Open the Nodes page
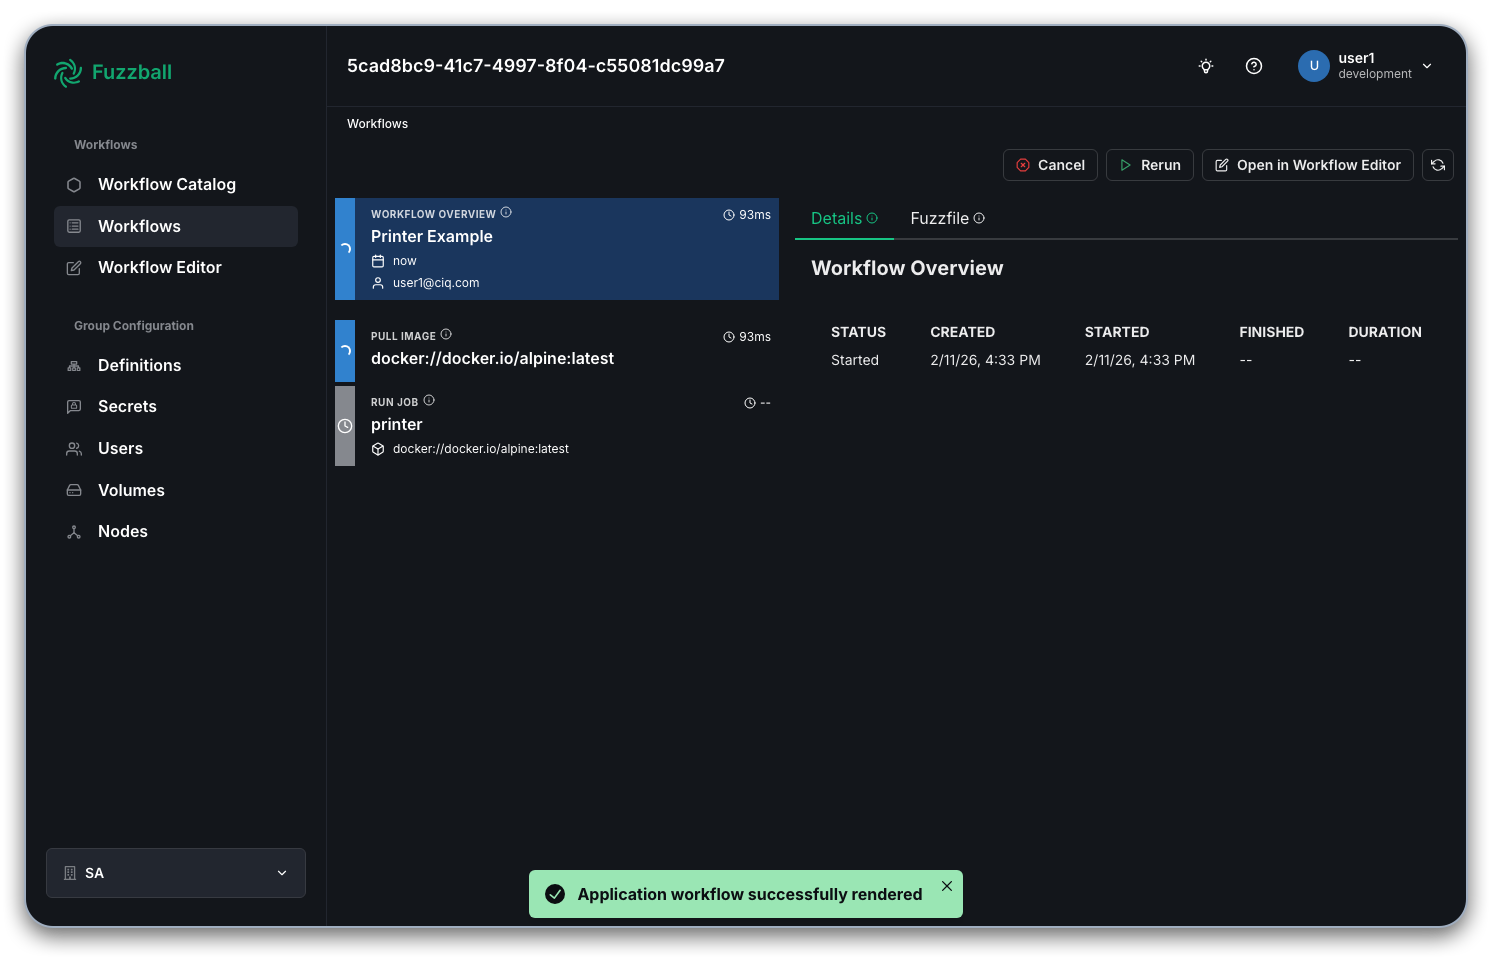1492x960 pixels. click(x=123, y=531)
